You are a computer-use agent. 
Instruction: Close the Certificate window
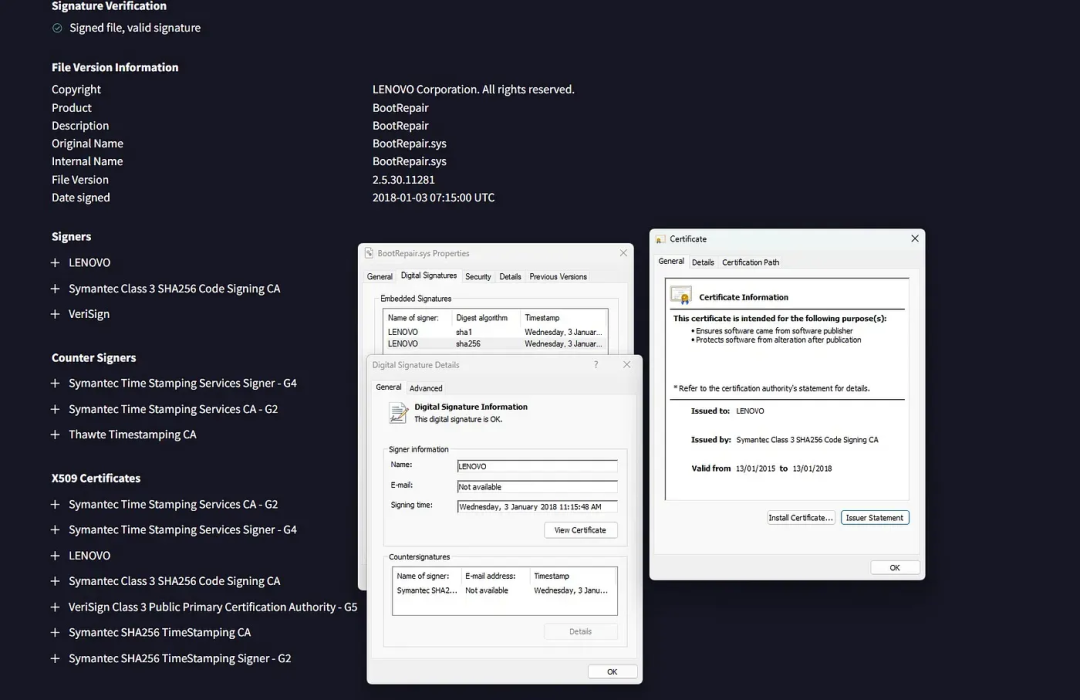click(x=915, y=238)
